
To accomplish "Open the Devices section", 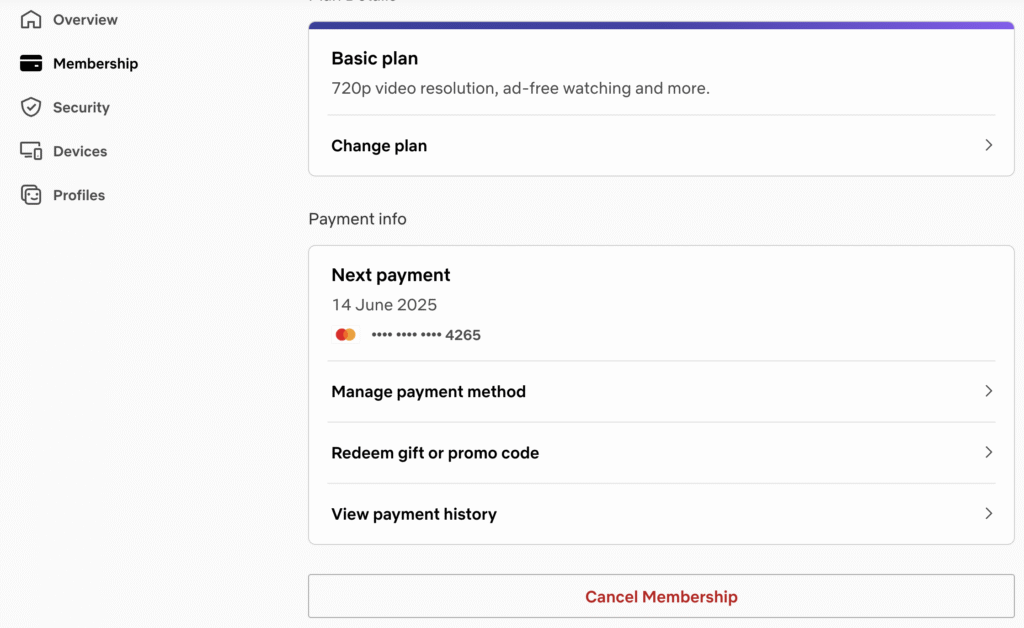I will pos(64,151).
